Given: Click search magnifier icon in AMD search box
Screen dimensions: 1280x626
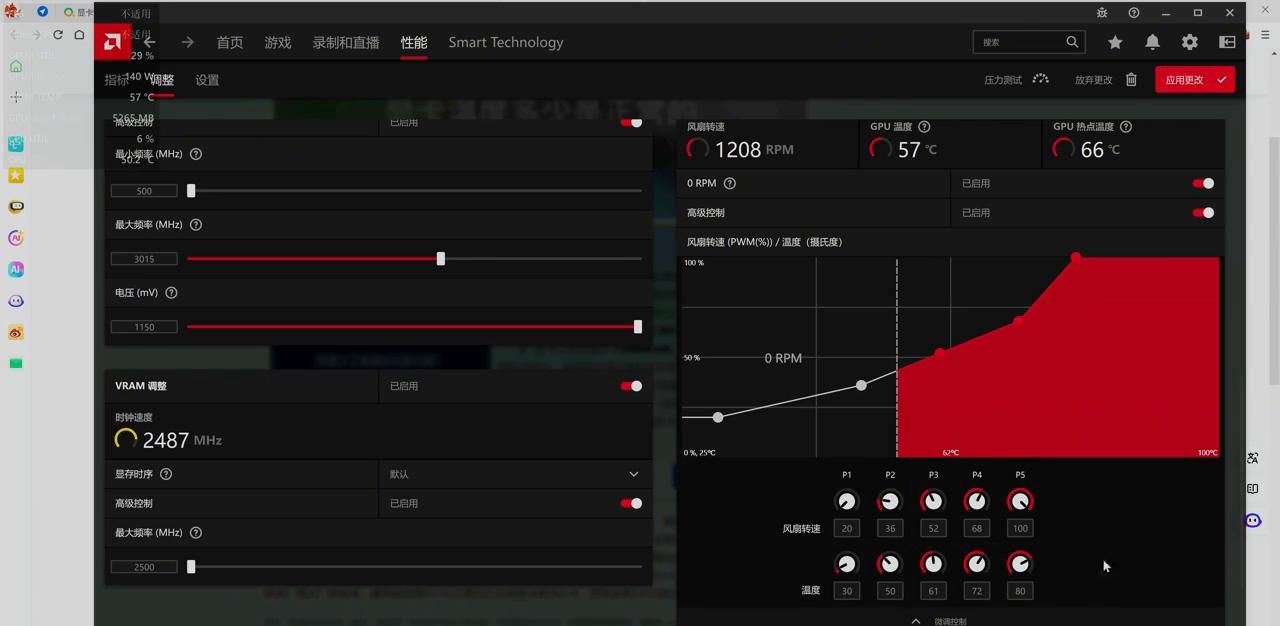Looking at the screenshot, I should pyautogui.click(x=1072, y=42).
